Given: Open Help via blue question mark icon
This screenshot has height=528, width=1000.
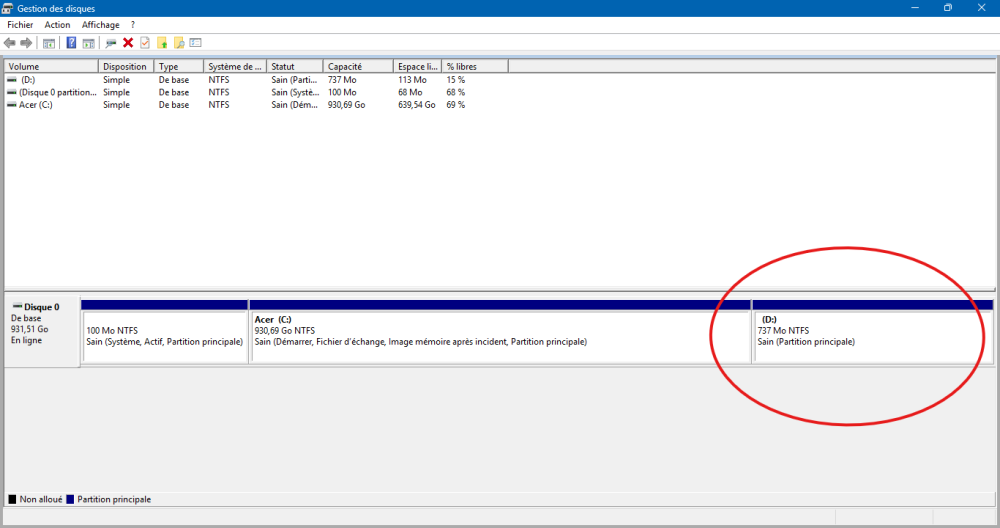Looking at the screenshot, I should coord(71,43).
